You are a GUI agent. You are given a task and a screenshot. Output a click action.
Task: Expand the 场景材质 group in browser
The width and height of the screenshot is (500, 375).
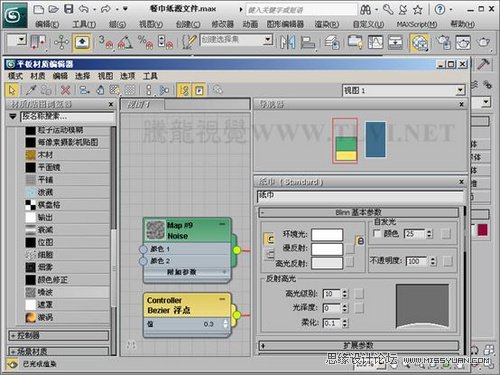[x=59, y=351]
